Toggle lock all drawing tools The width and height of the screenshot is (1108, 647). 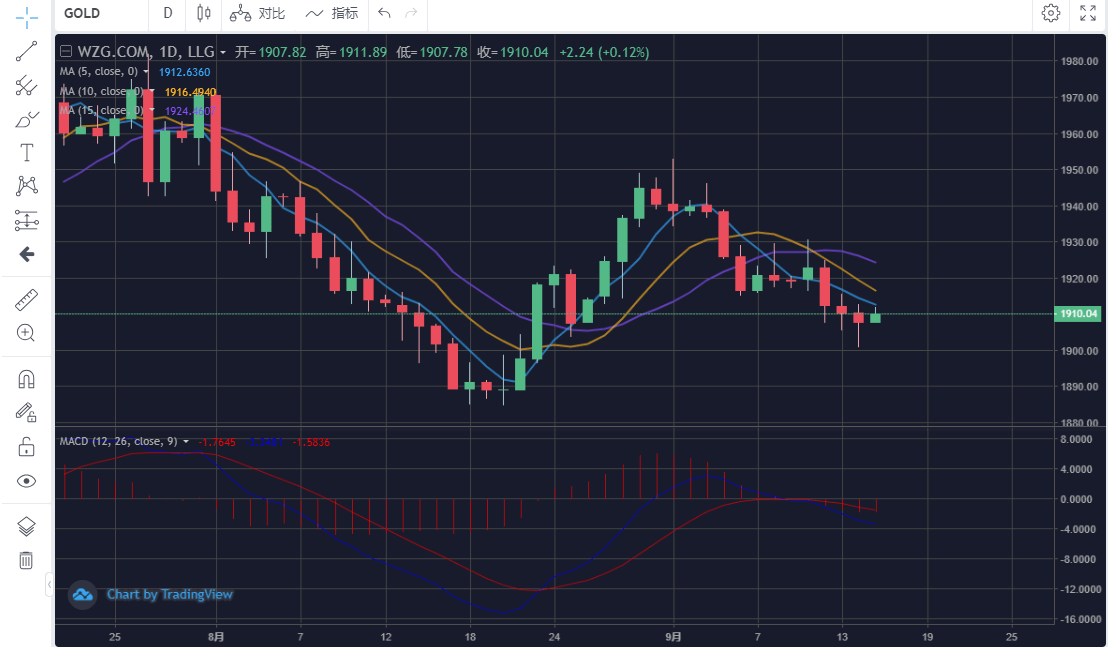pos(27,447)
